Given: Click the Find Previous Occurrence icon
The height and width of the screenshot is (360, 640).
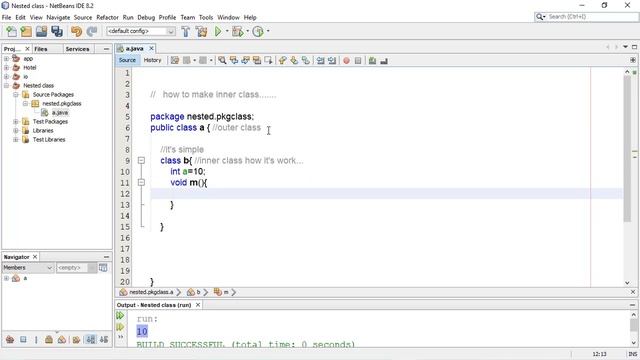Looking at the screenshot, I should [234, 60].
